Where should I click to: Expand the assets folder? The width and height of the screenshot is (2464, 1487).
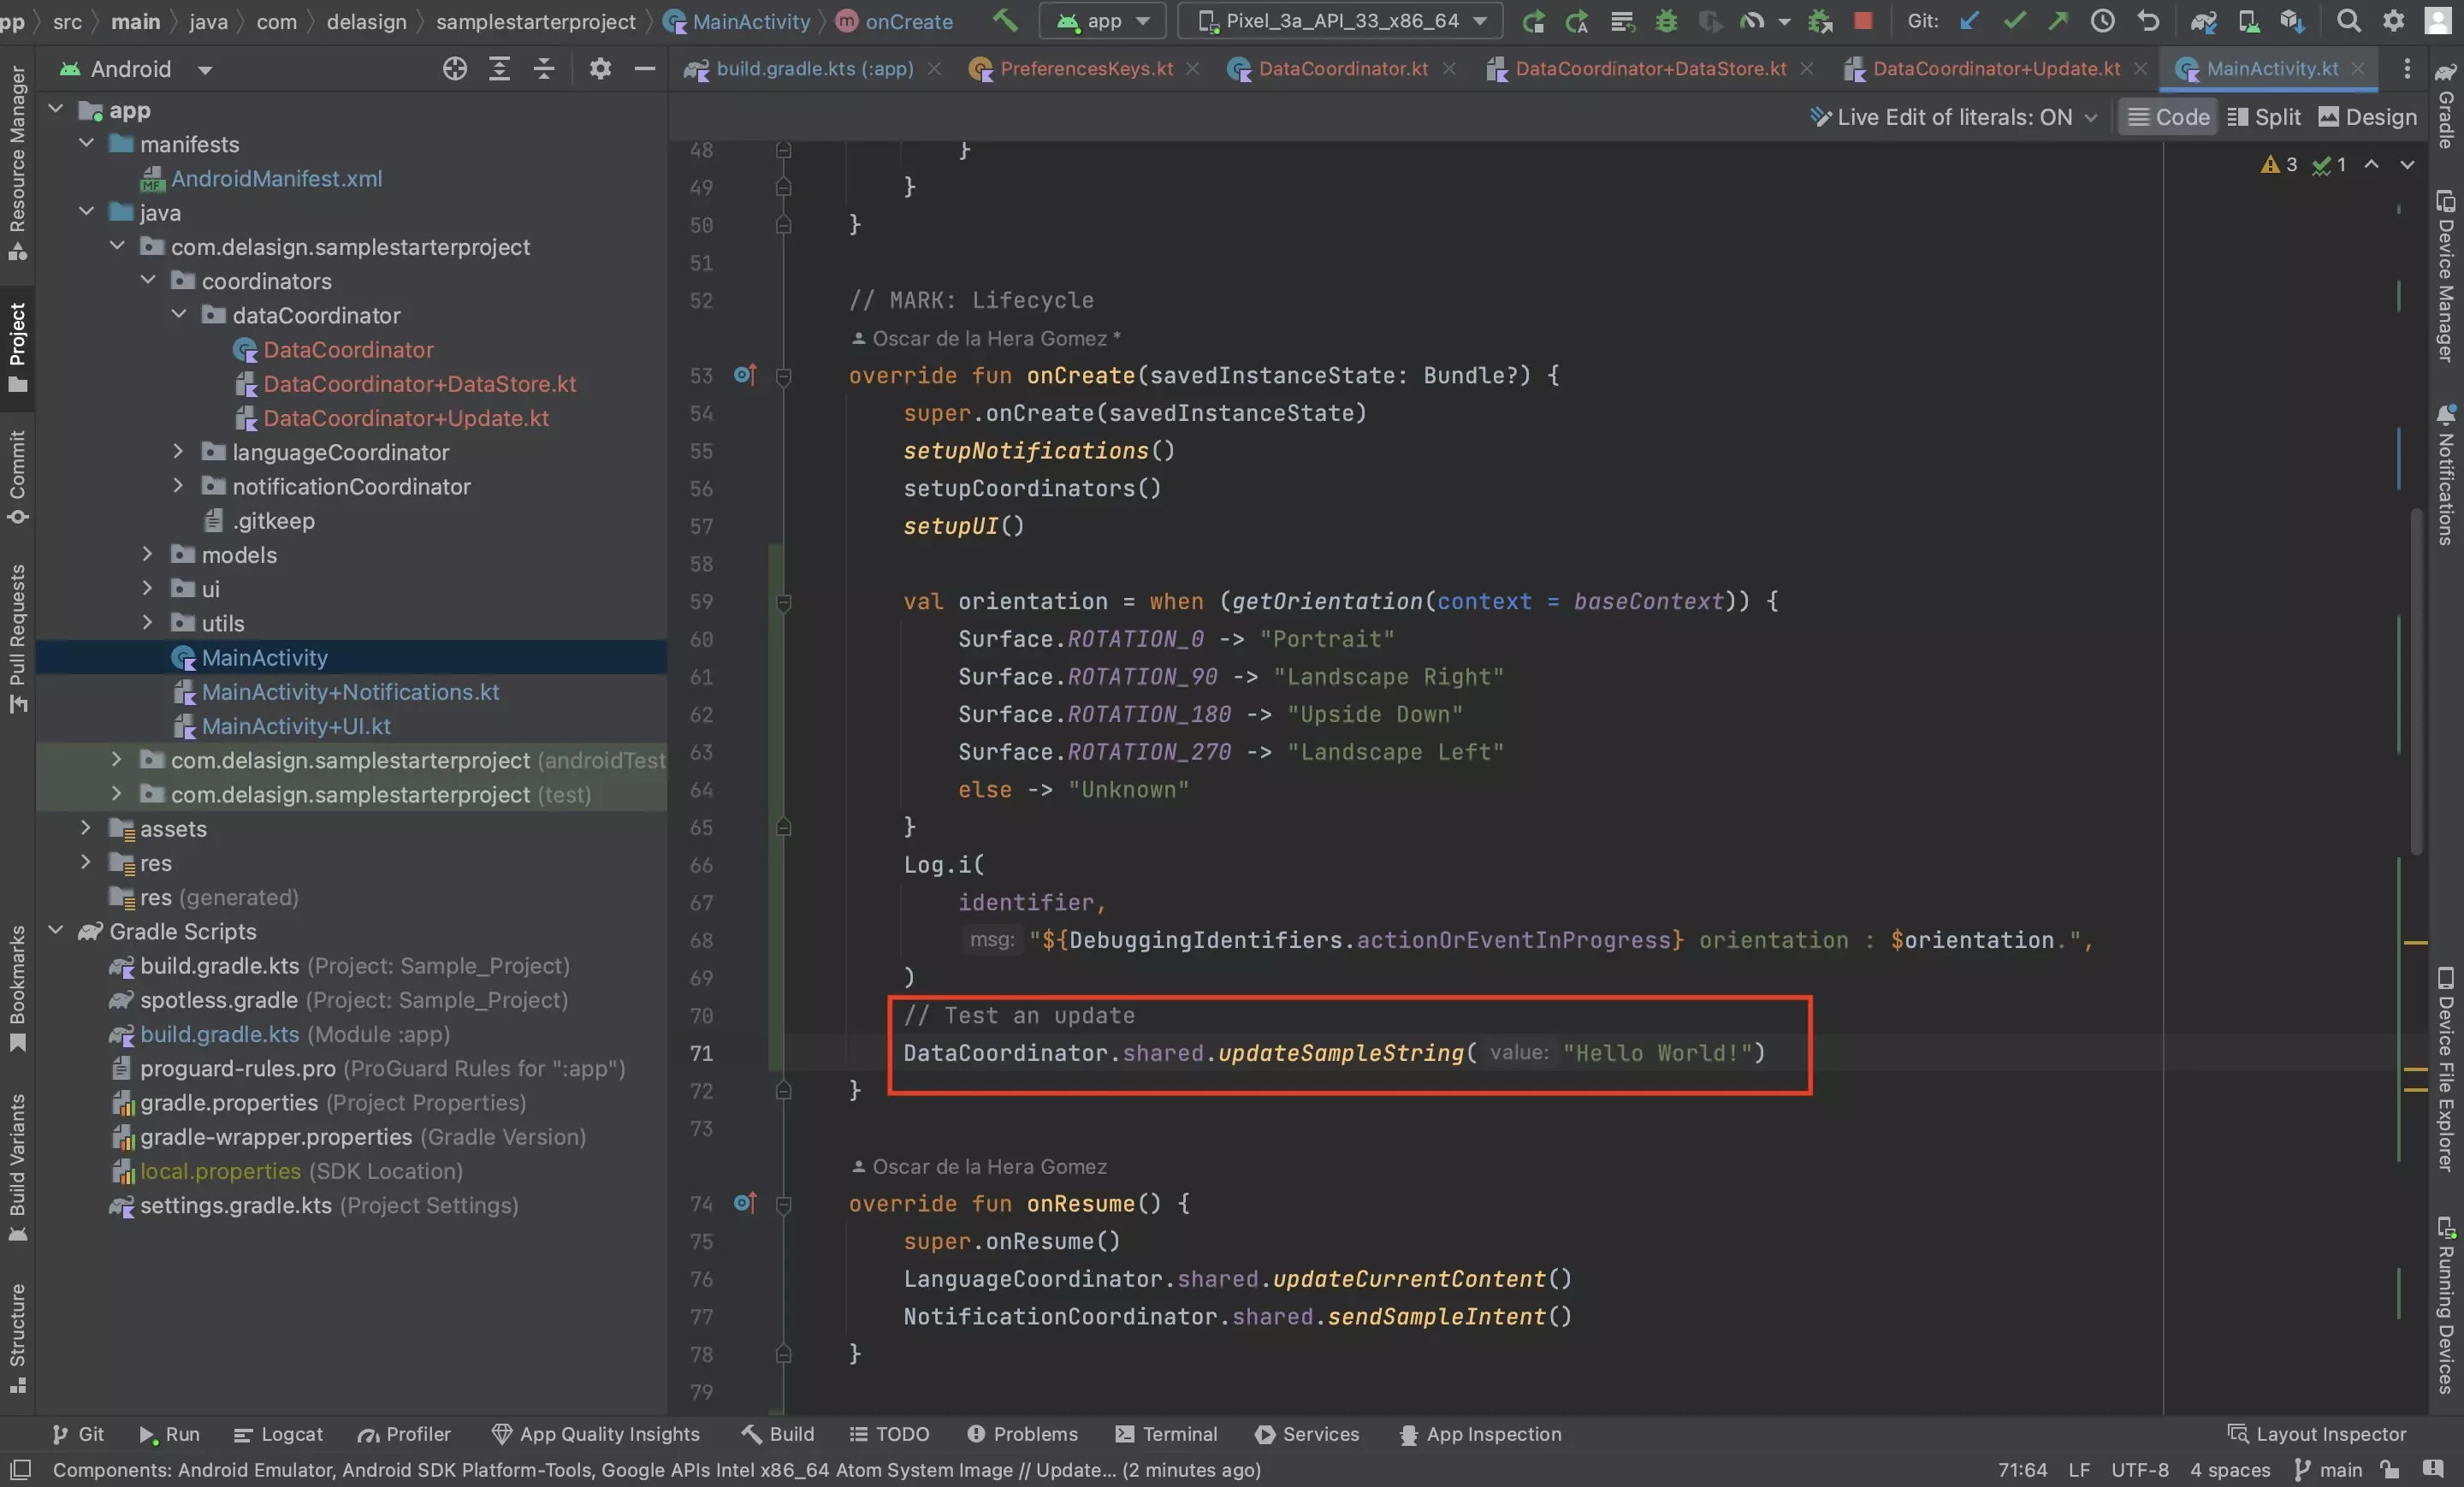[x=86, y=828]
